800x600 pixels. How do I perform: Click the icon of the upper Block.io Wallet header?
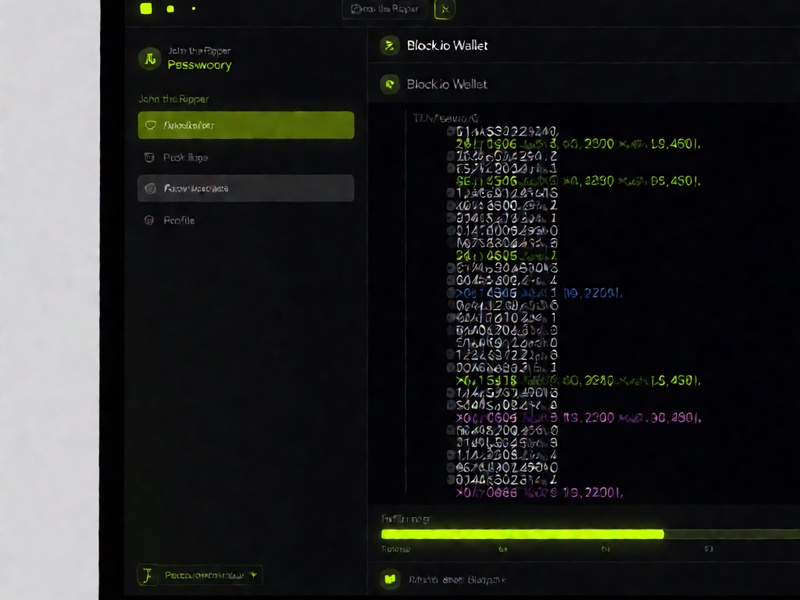(390, 45)
